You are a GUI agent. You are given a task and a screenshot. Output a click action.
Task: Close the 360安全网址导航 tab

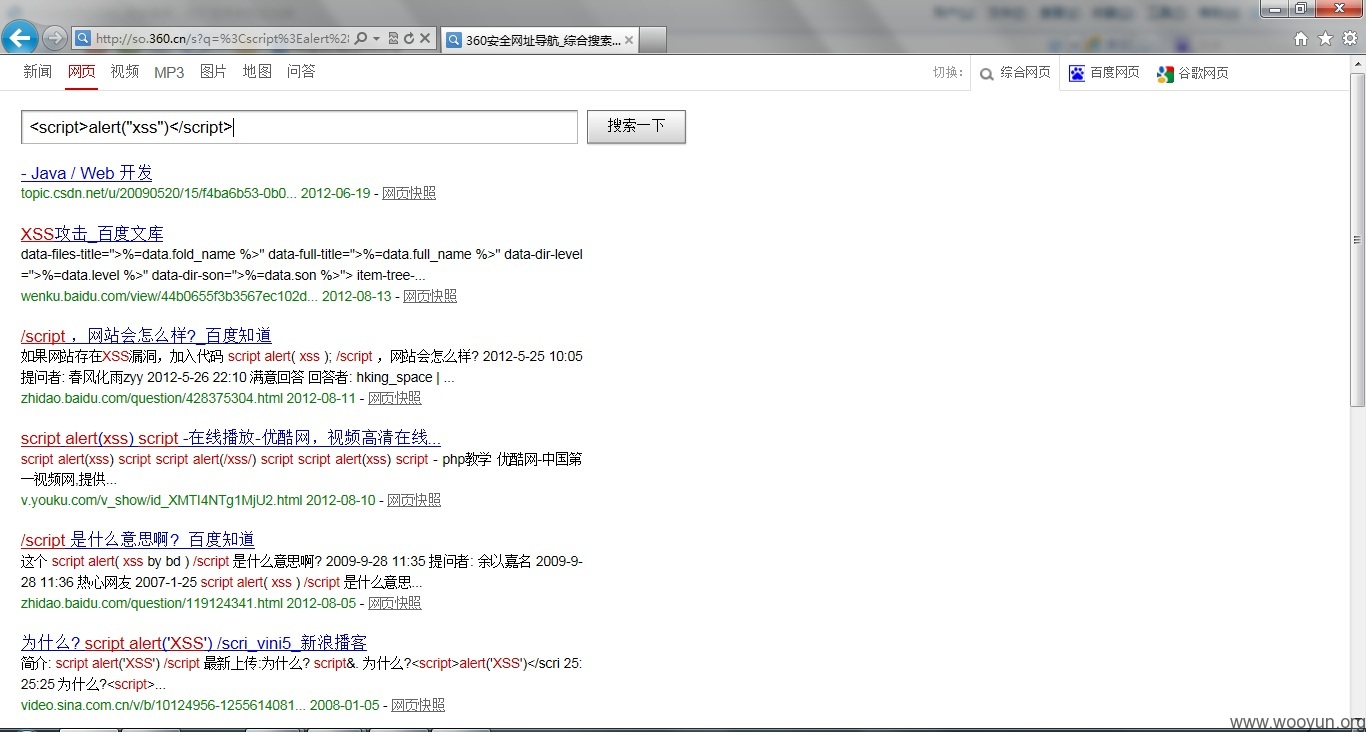627,40
